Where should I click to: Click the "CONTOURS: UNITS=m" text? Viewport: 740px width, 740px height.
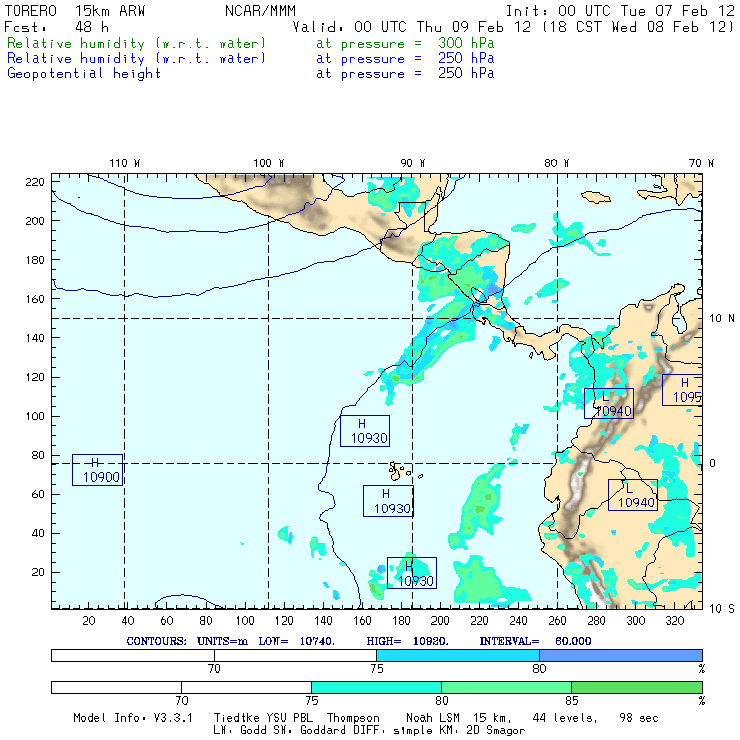tap(187, 641)
